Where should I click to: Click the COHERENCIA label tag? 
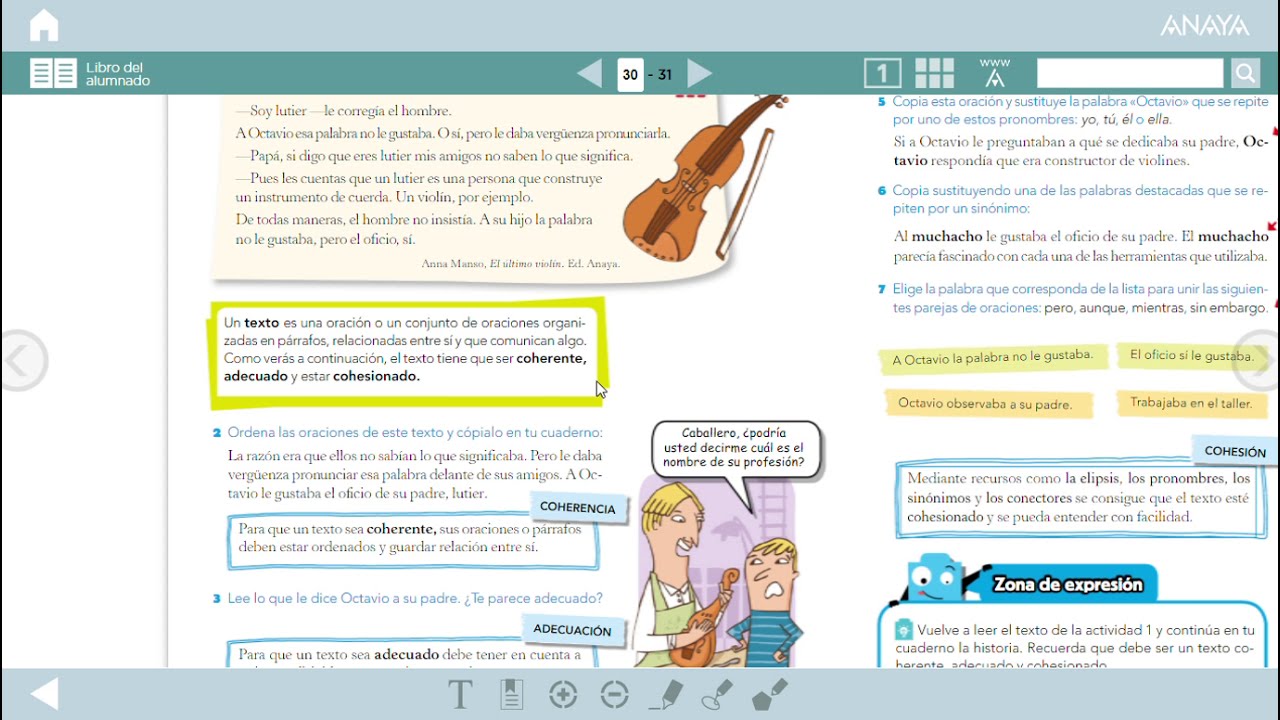[577, 508]
